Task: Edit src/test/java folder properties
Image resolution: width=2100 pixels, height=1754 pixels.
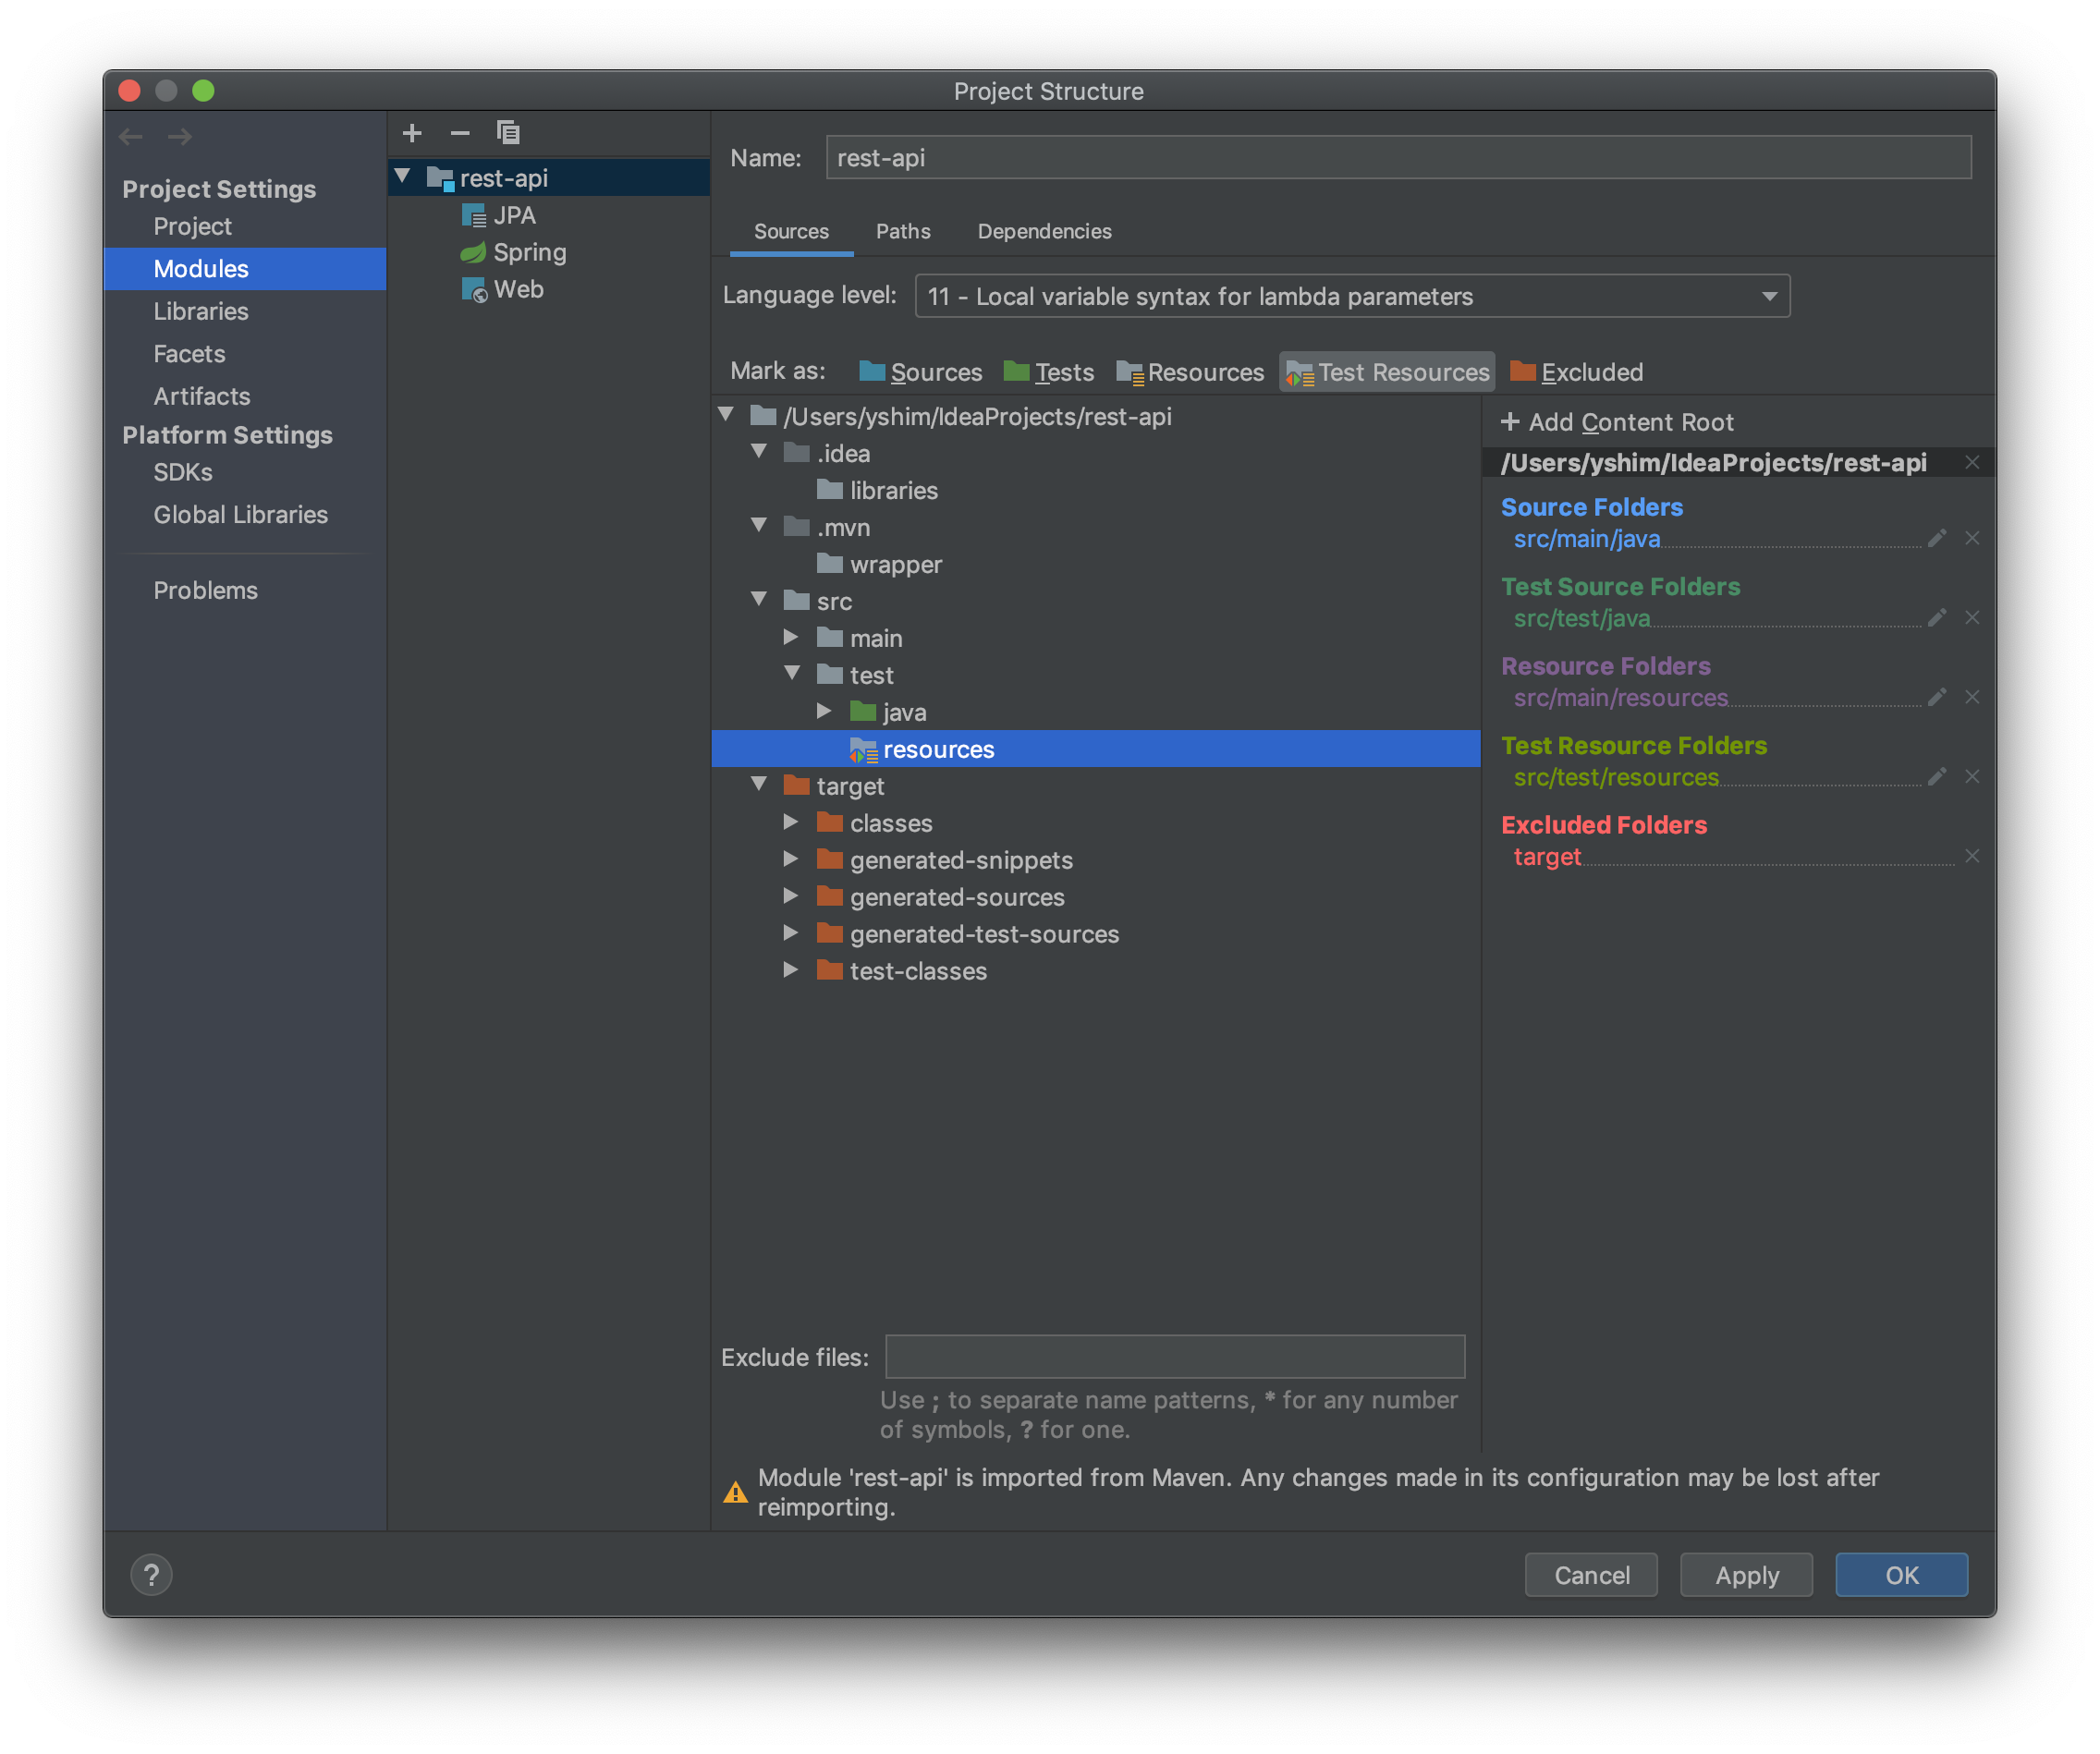Action: coord(1937,618)
